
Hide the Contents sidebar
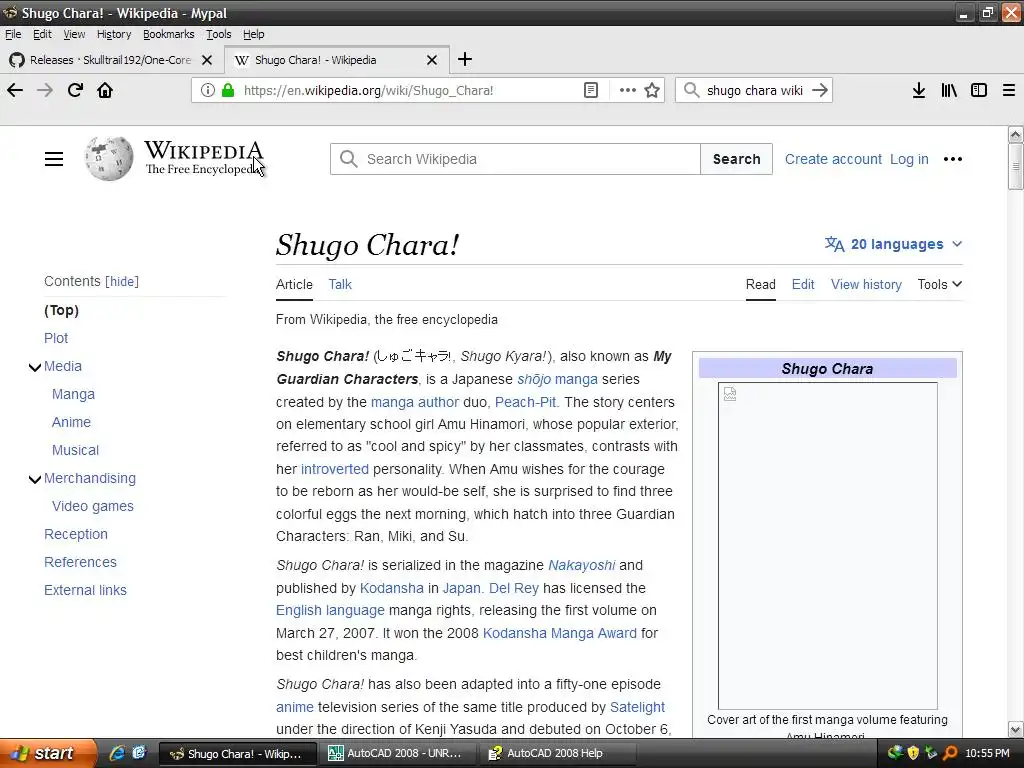point(122,281)
